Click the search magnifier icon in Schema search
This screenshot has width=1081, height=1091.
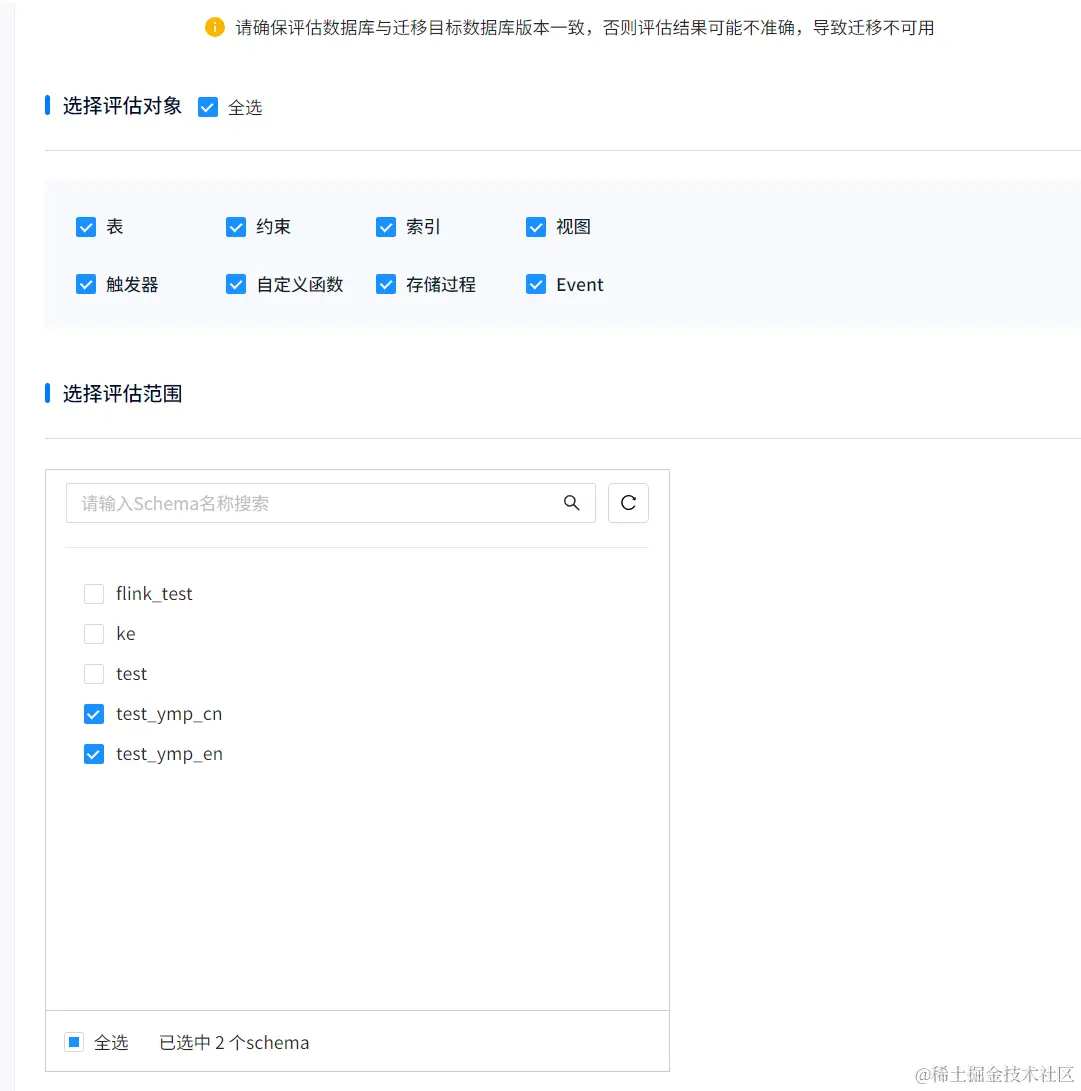point(571,503)
